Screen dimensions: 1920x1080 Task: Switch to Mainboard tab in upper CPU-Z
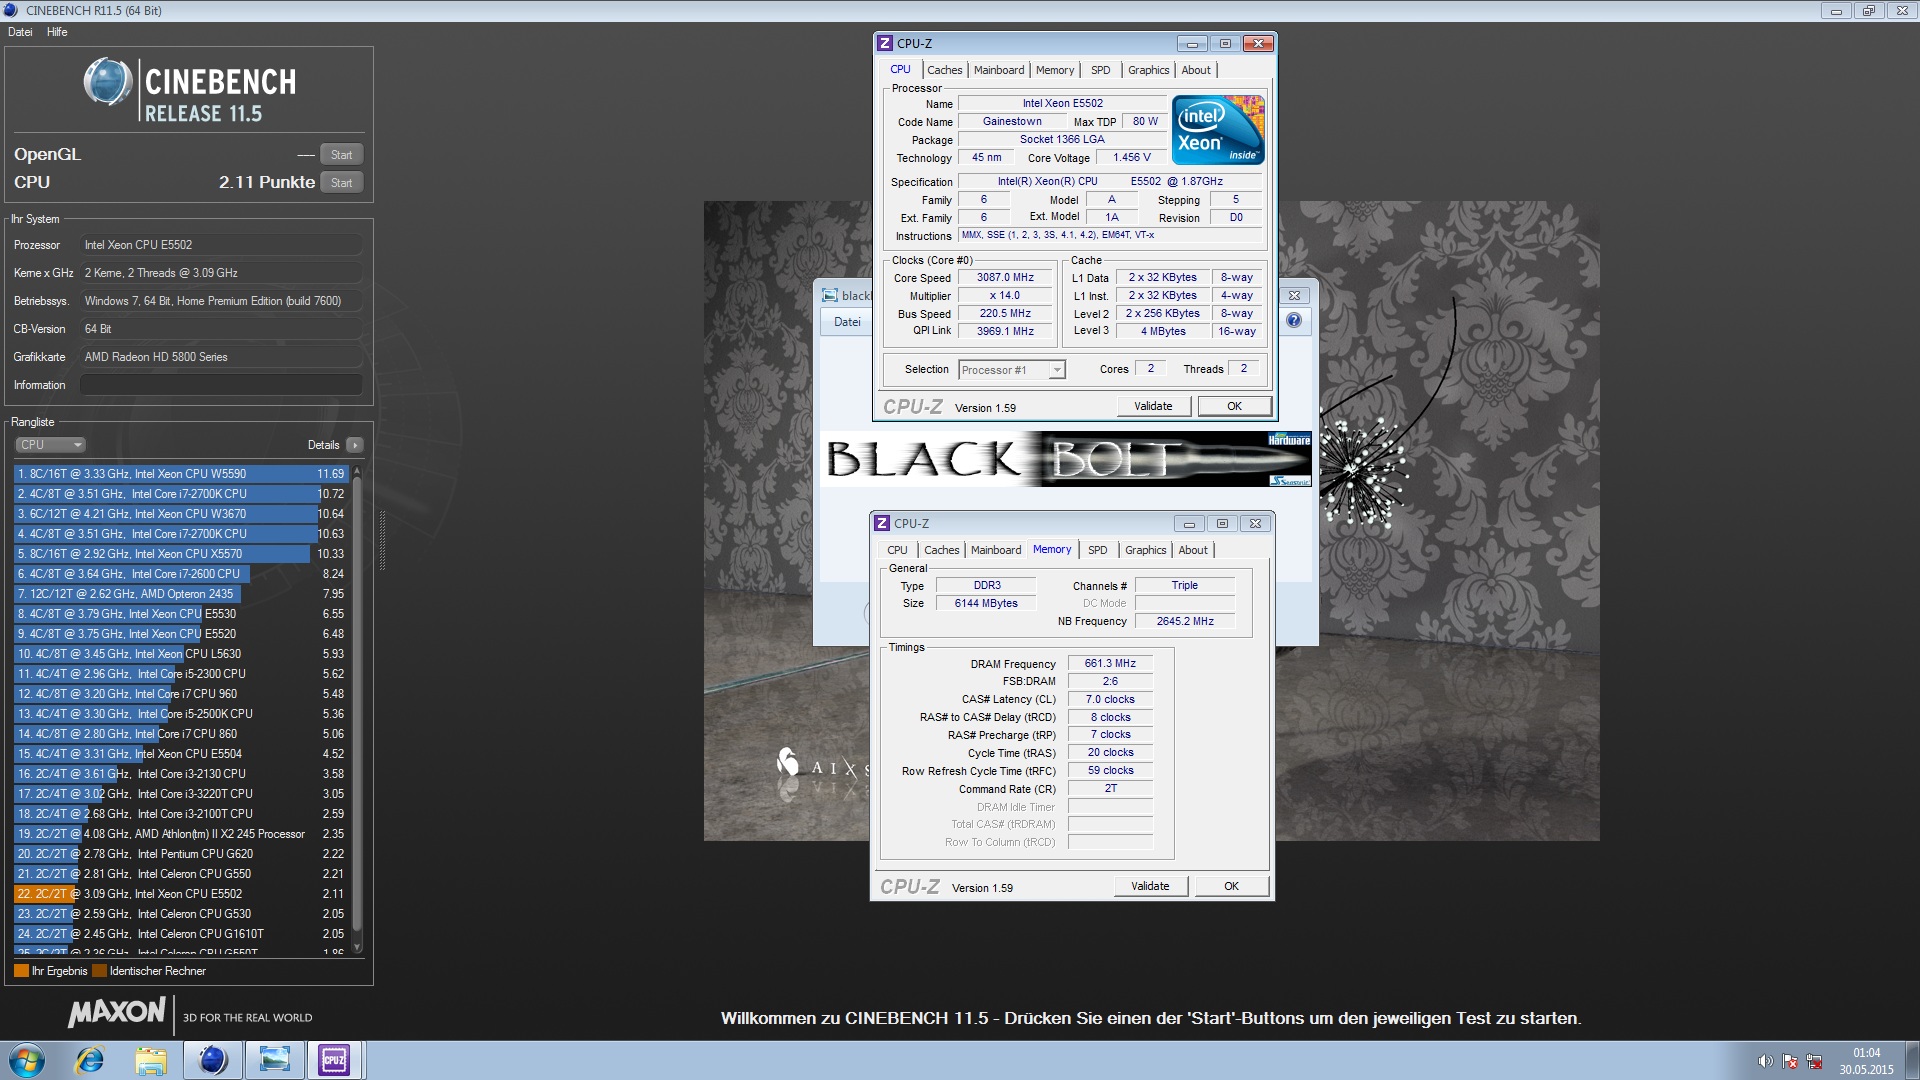tap(999, 70)
